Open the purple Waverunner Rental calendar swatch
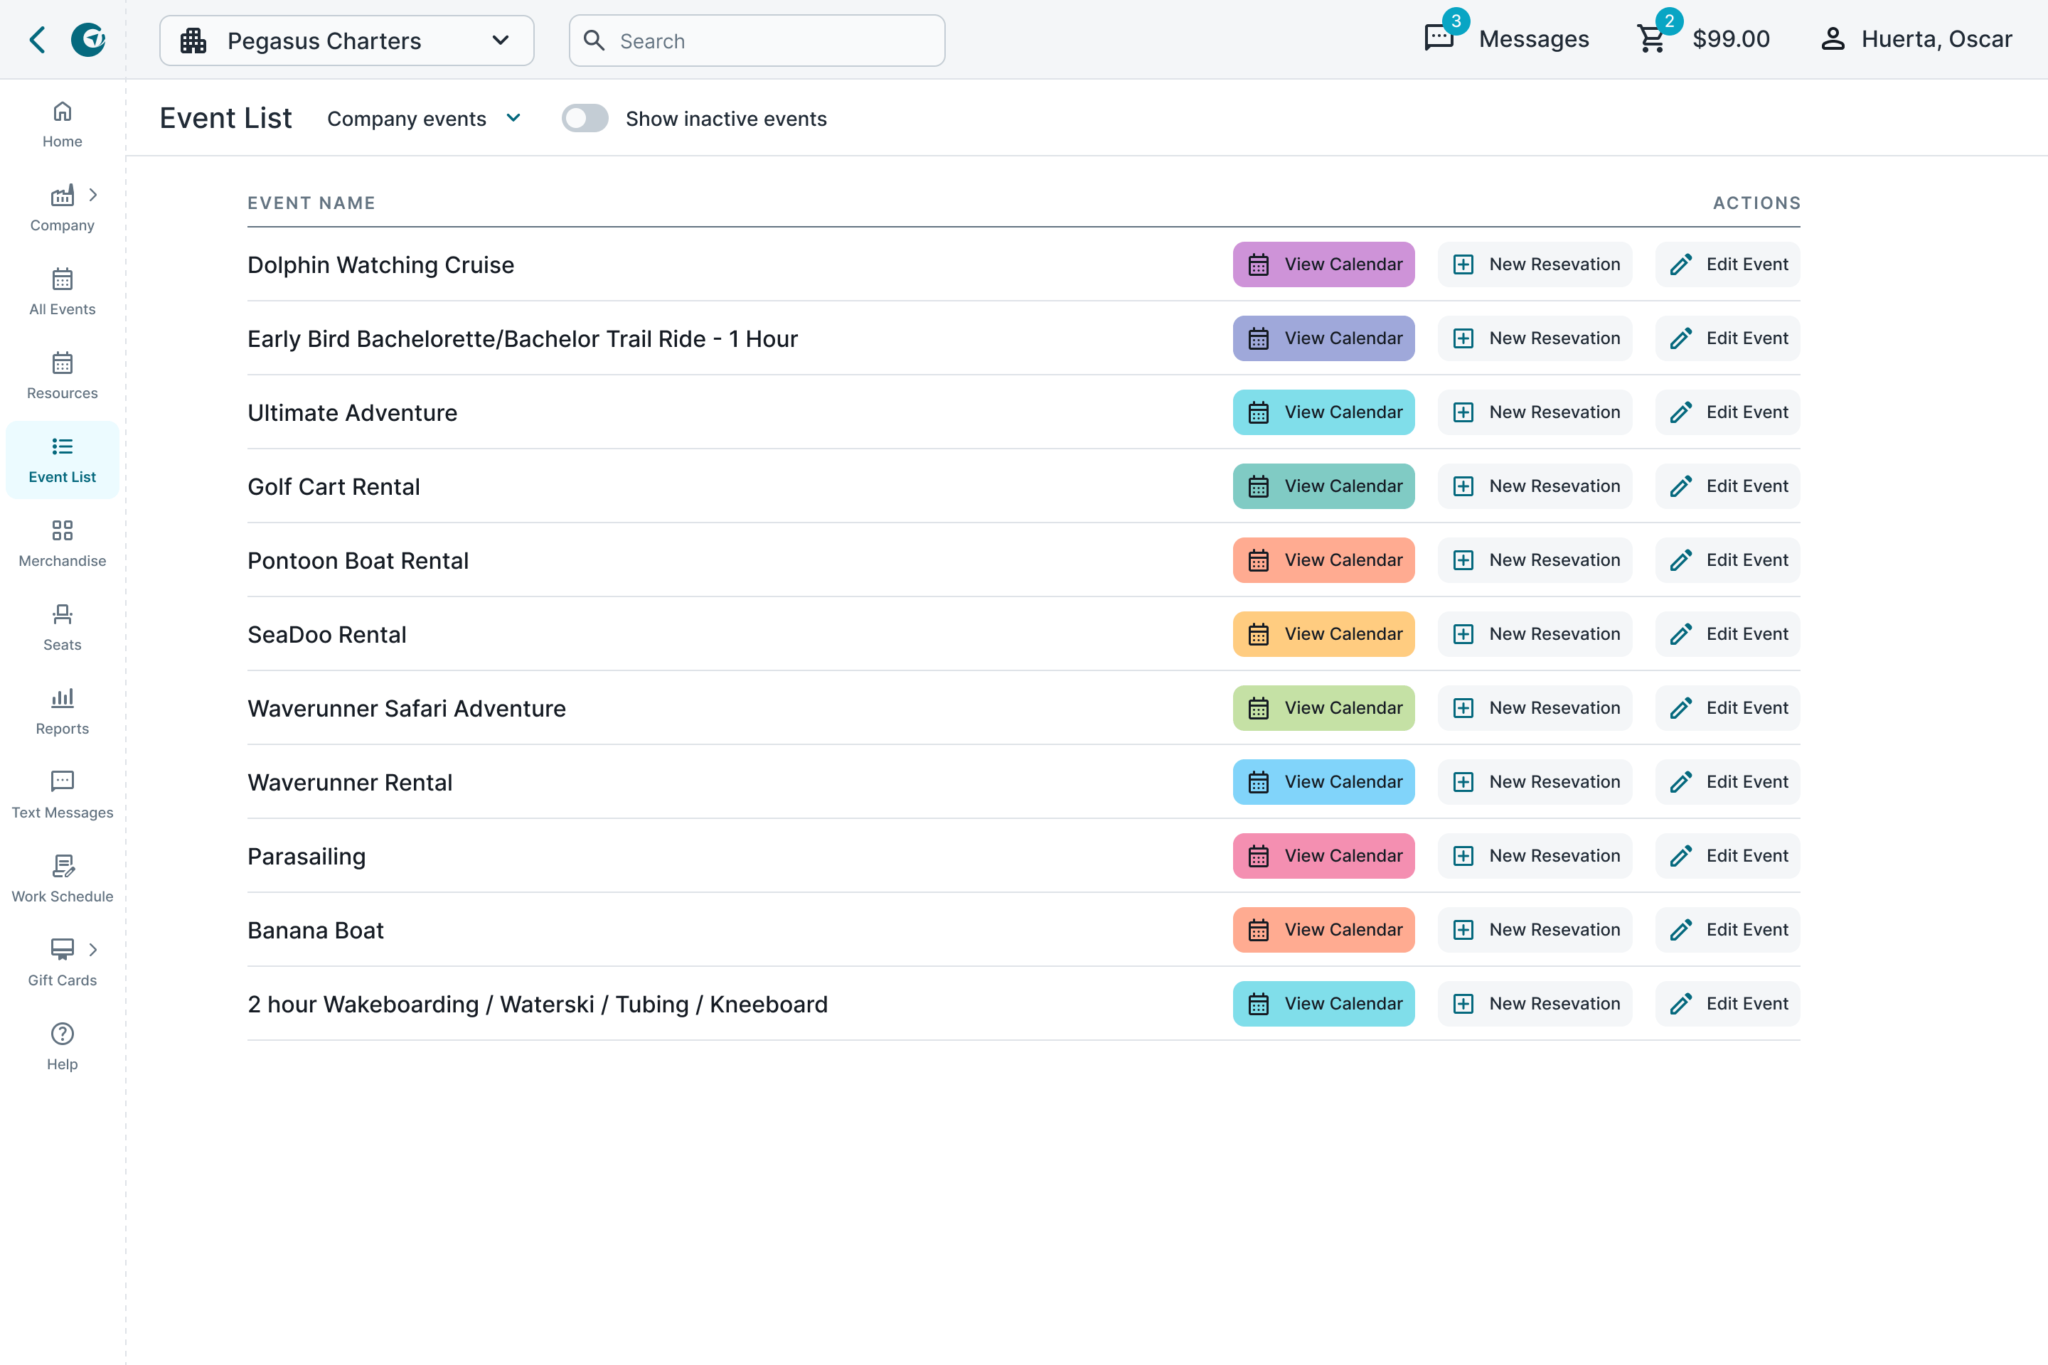The height and width of the screenshot is (1365, 2048). pyautogui.click(x=1322, y=781)
